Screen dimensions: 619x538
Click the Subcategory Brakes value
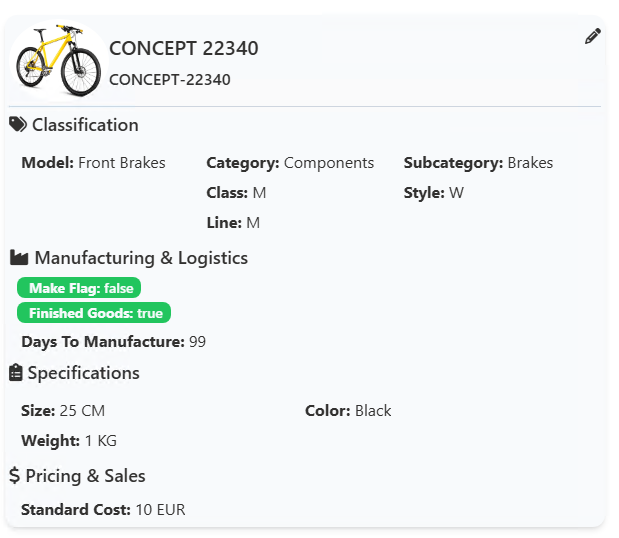tap(529, 163)
